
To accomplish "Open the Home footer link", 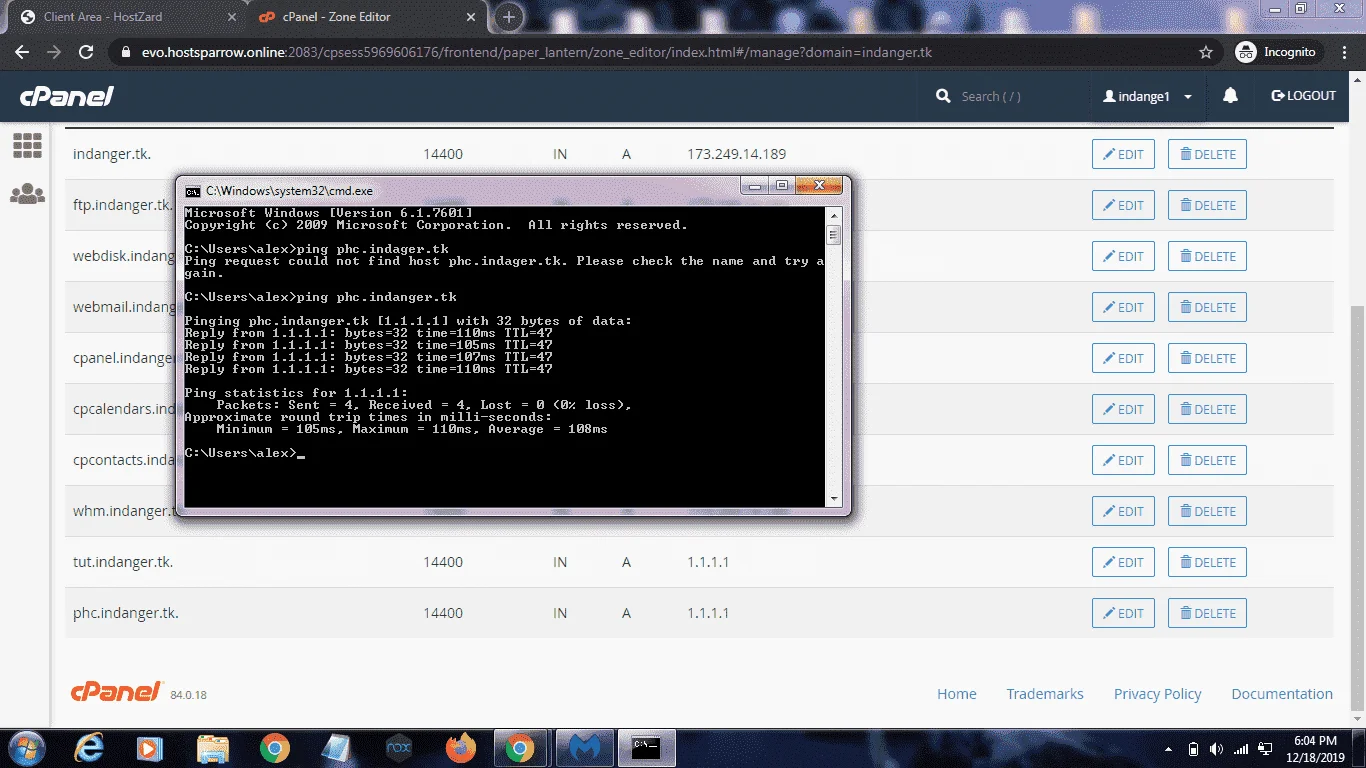I will click(x=956, y=693).
